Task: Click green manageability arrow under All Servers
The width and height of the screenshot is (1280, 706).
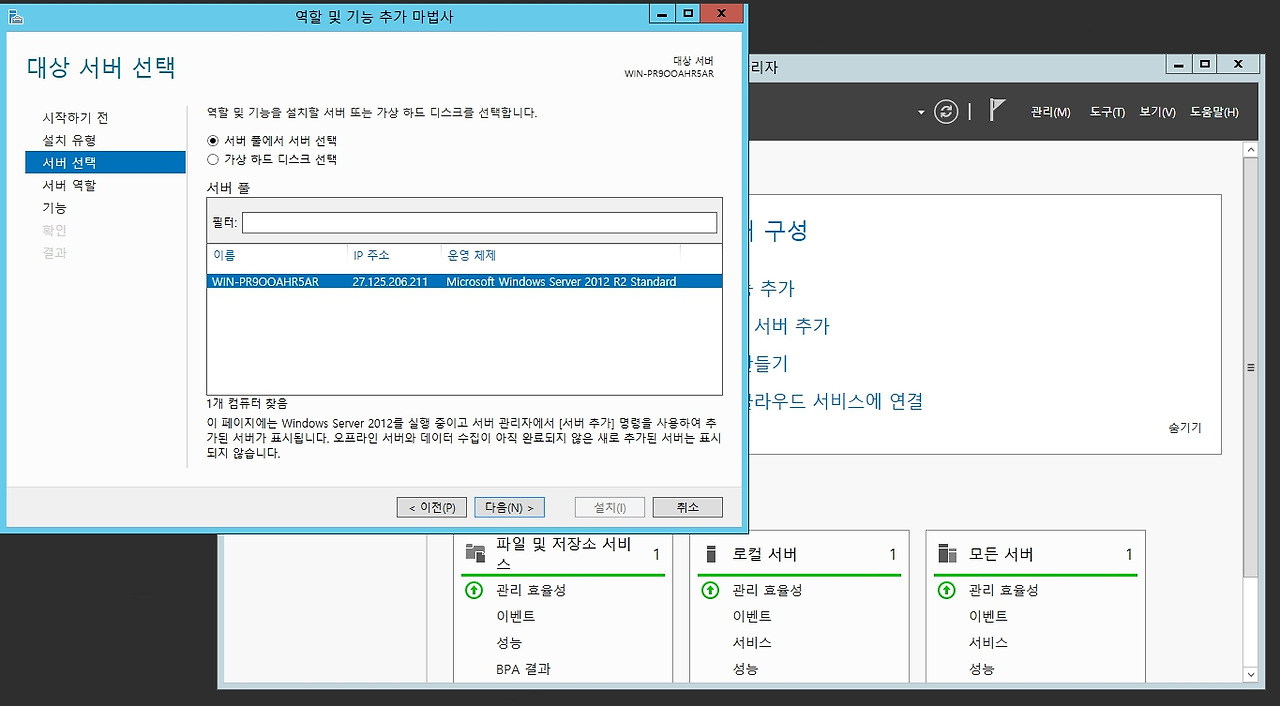Action: click(x=946, y=590)
